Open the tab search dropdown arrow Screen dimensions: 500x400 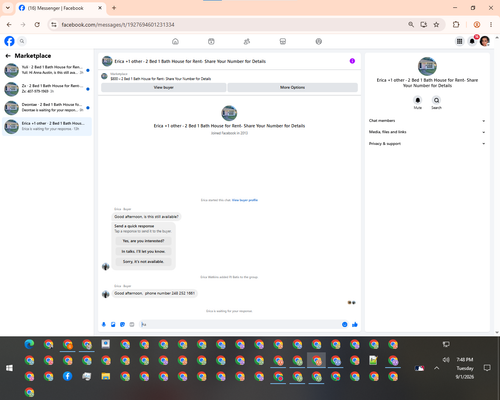click(8, 8)
